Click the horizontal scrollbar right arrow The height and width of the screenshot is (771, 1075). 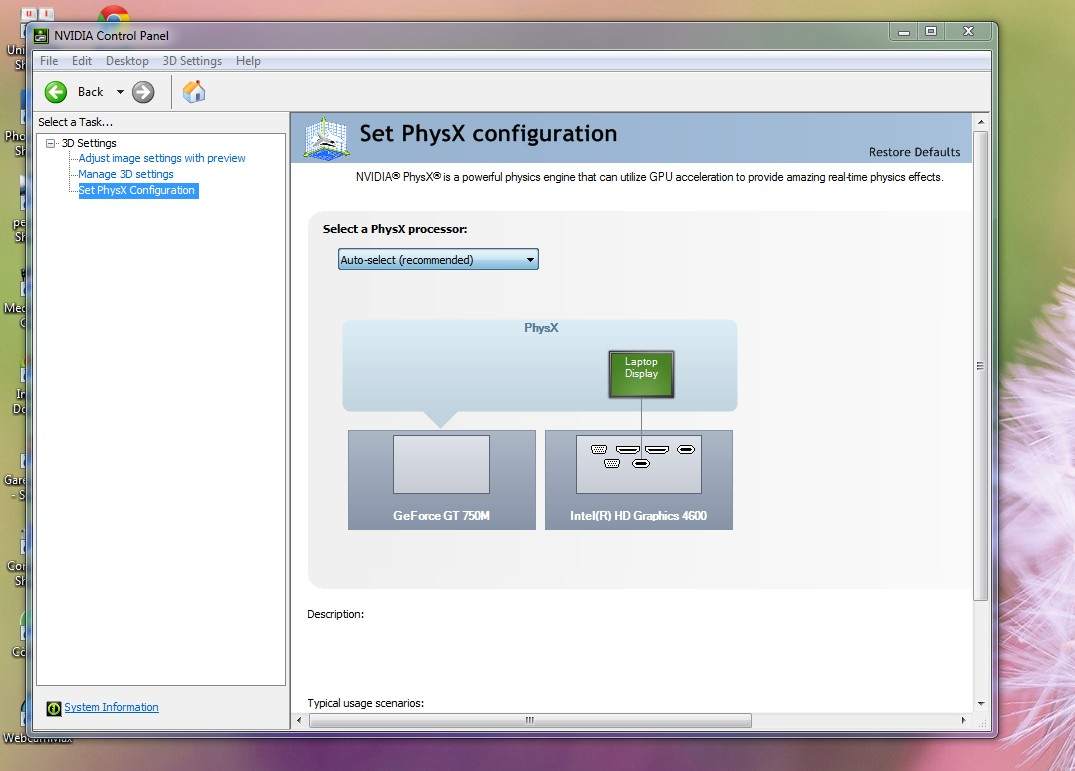coord(963,720)
